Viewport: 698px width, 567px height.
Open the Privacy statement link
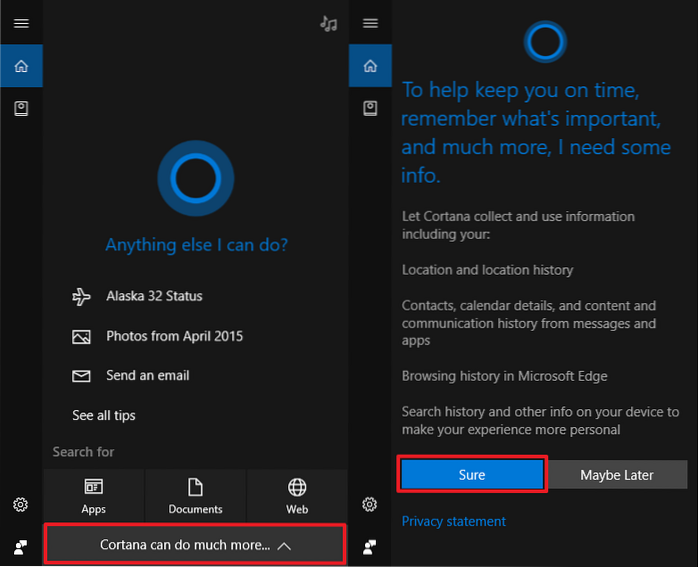coord(453,521)
